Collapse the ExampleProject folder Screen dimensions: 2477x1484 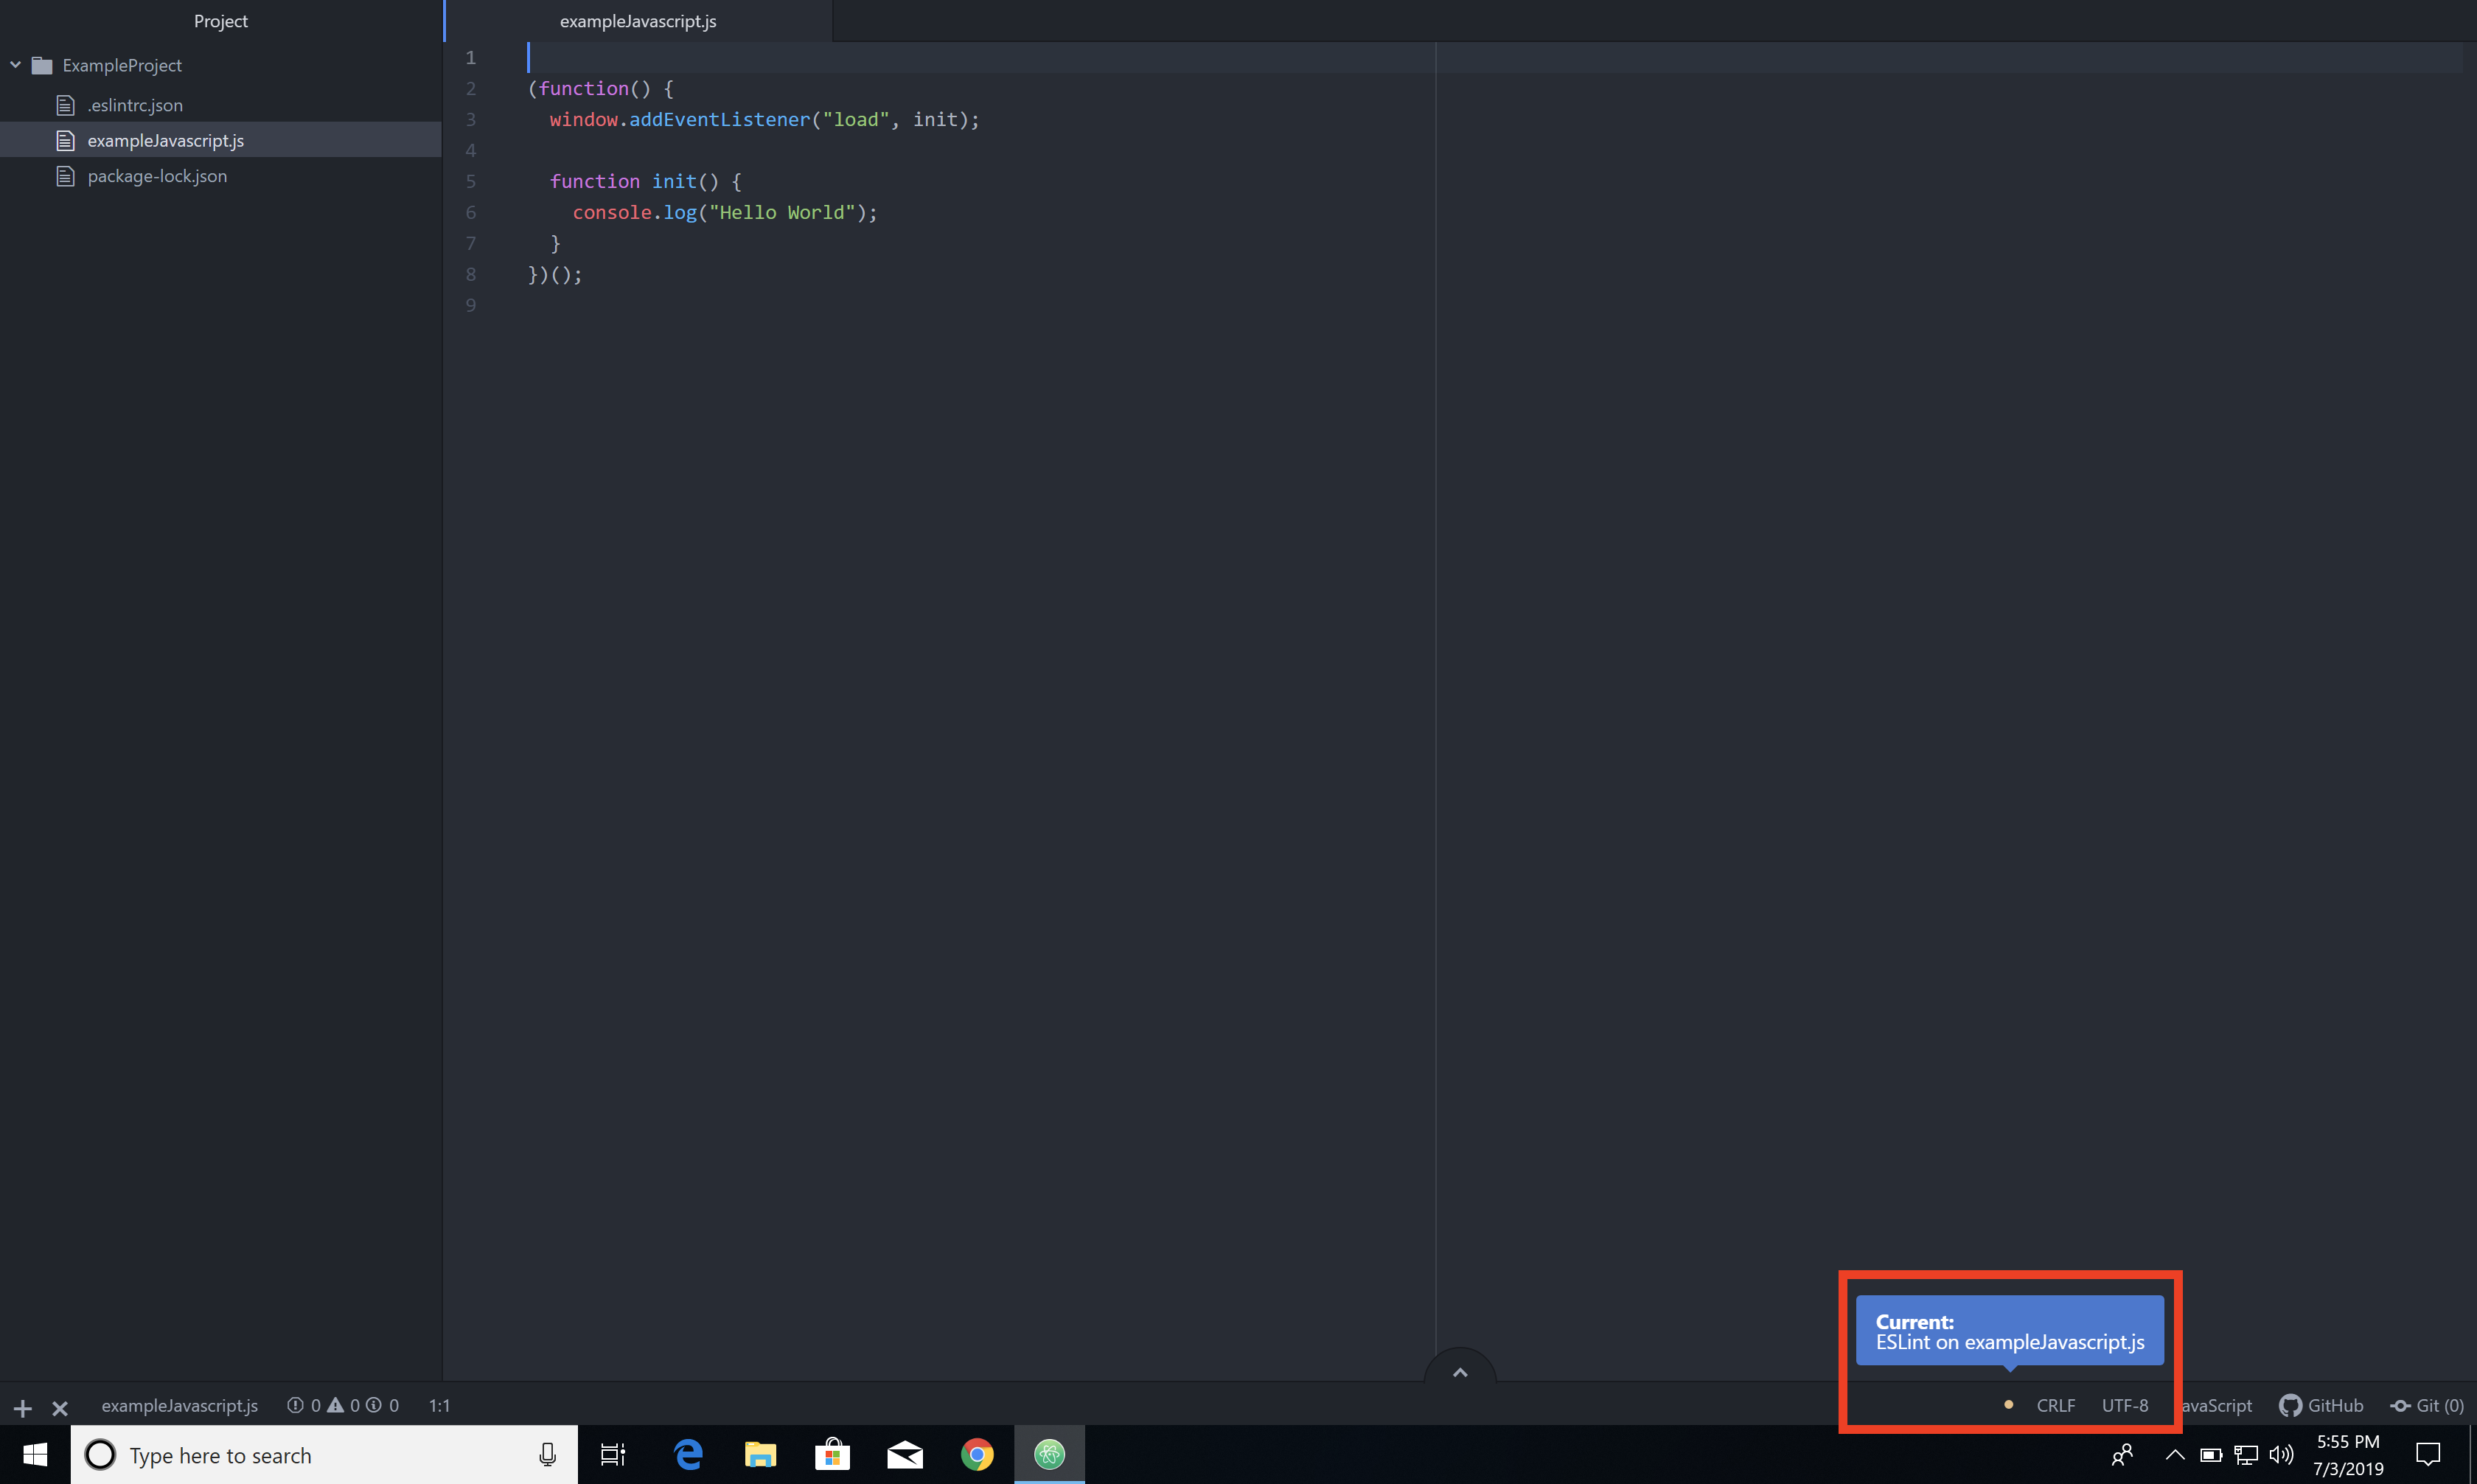pyautogui.click(x=16, y=65)
